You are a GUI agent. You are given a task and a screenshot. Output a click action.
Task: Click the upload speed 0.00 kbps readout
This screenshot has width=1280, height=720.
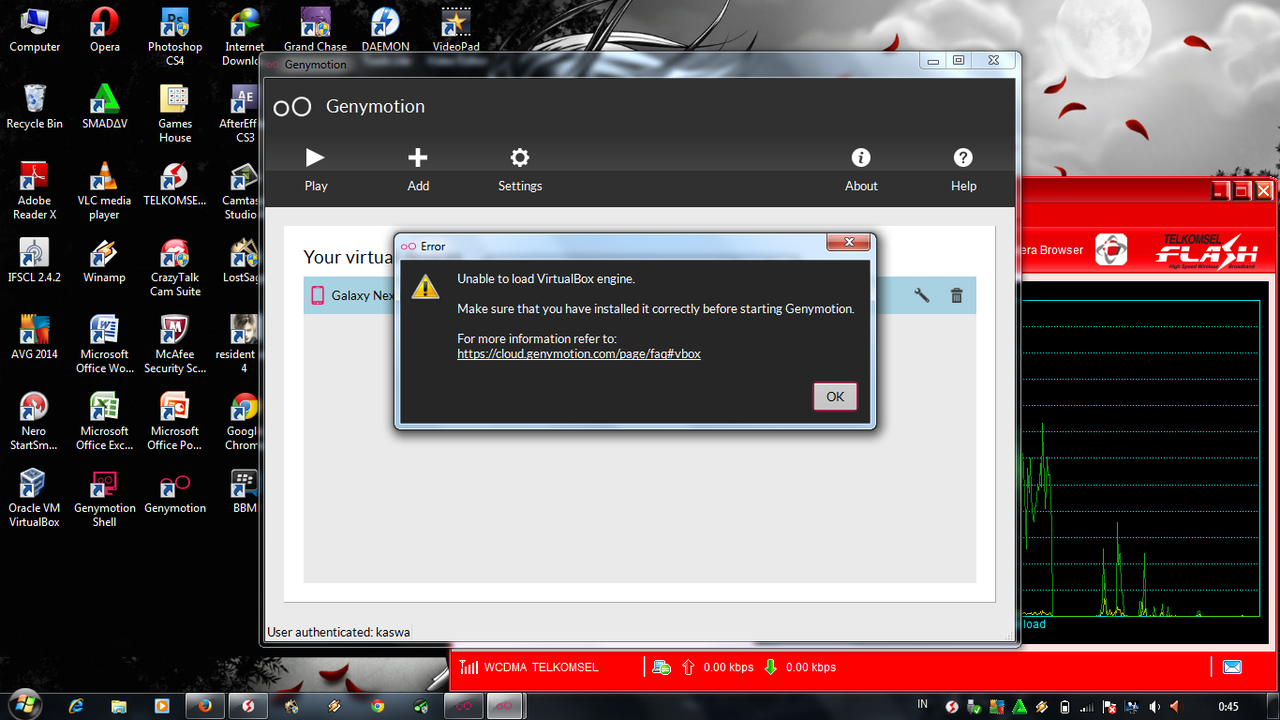pyautogui.click(x=728, y=667)
